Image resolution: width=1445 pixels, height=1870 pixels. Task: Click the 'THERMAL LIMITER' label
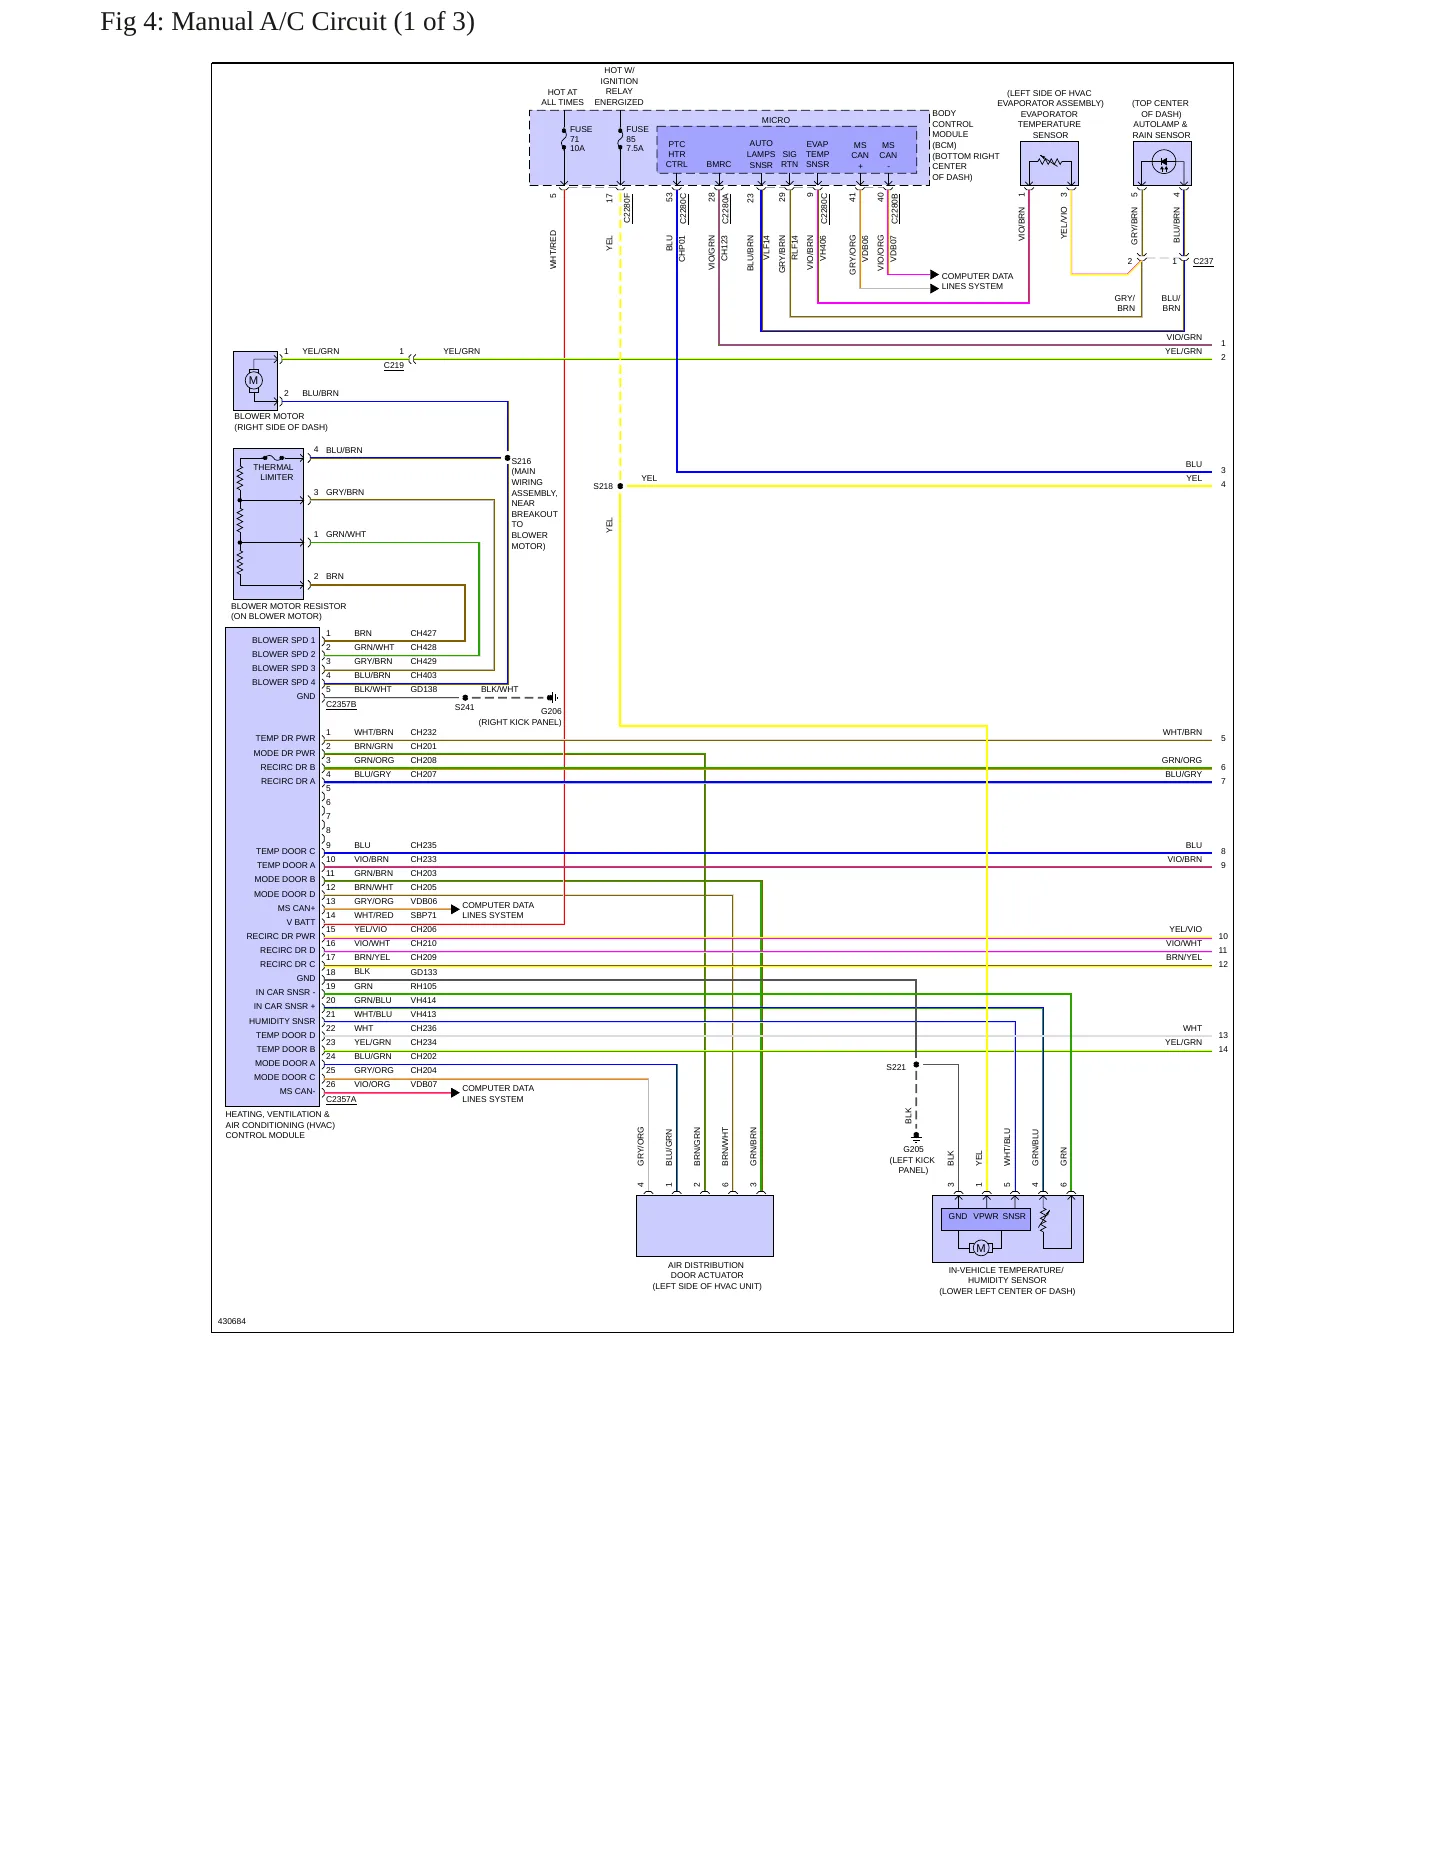[x=274, y=472]
